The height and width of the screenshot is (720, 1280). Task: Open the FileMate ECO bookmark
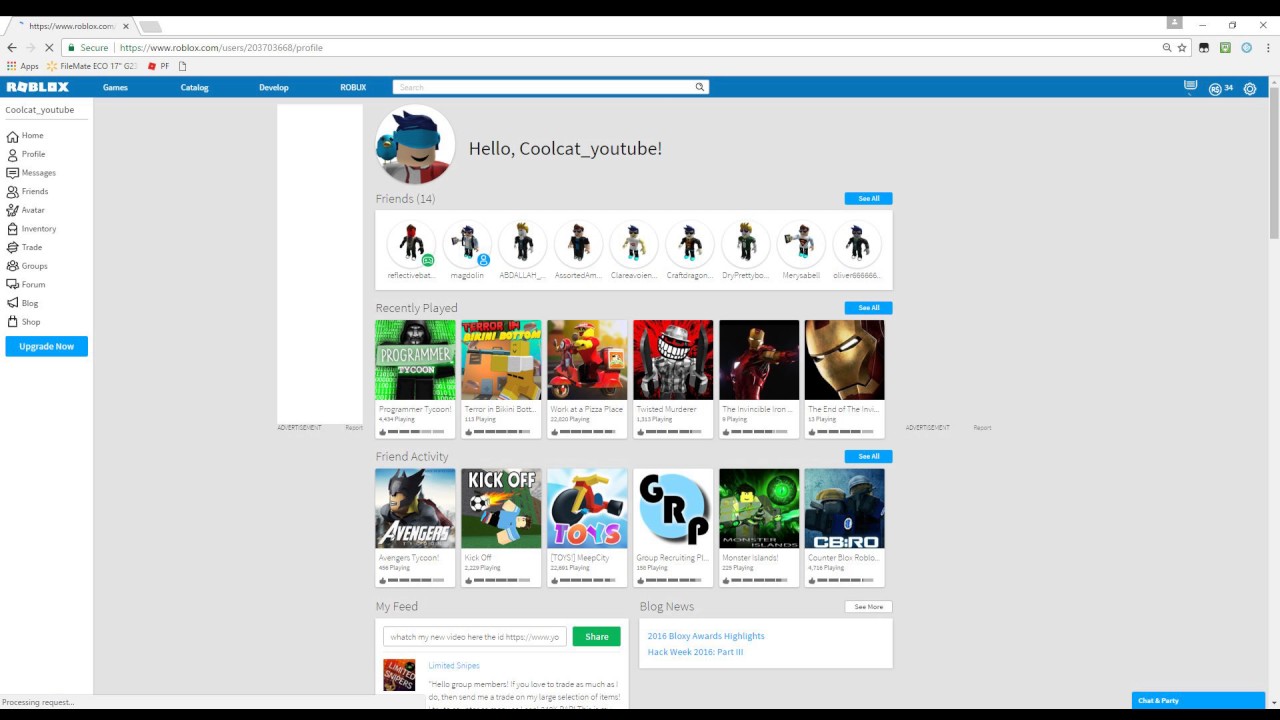click(92, 66)
